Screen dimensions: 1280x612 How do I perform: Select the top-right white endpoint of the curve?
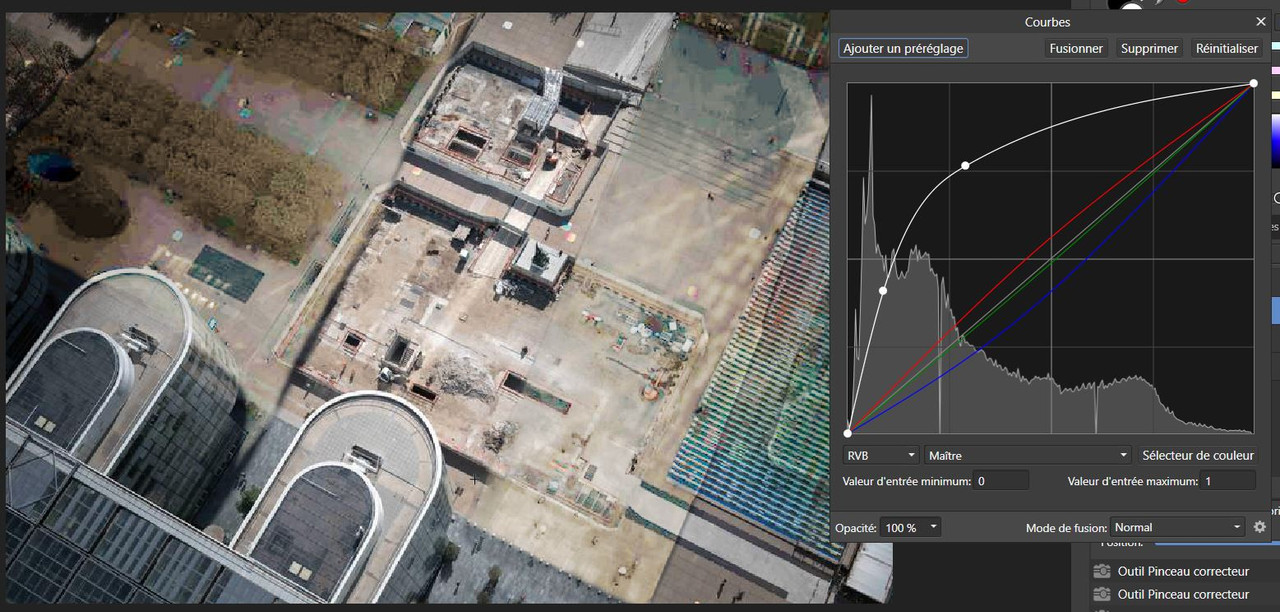[x=1253, y=84]
